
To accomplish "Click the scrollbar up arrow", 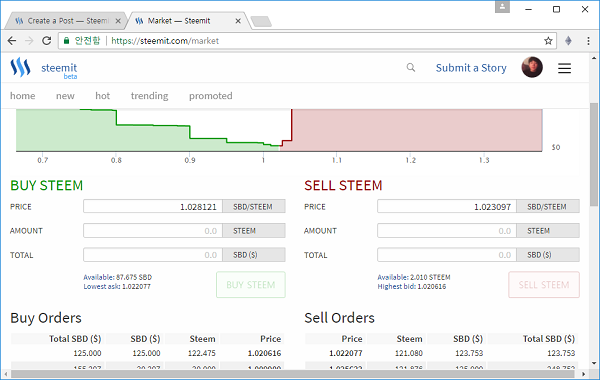I will pyautogui.click(x=594, y=58).
